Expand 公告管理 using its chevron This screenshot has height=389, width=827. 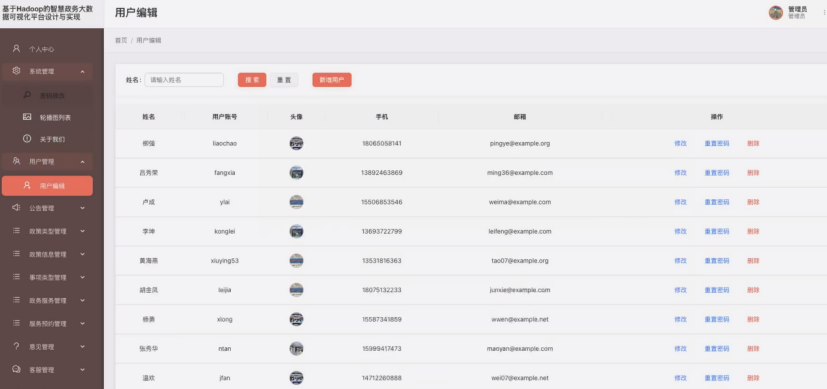pos(83,208)
